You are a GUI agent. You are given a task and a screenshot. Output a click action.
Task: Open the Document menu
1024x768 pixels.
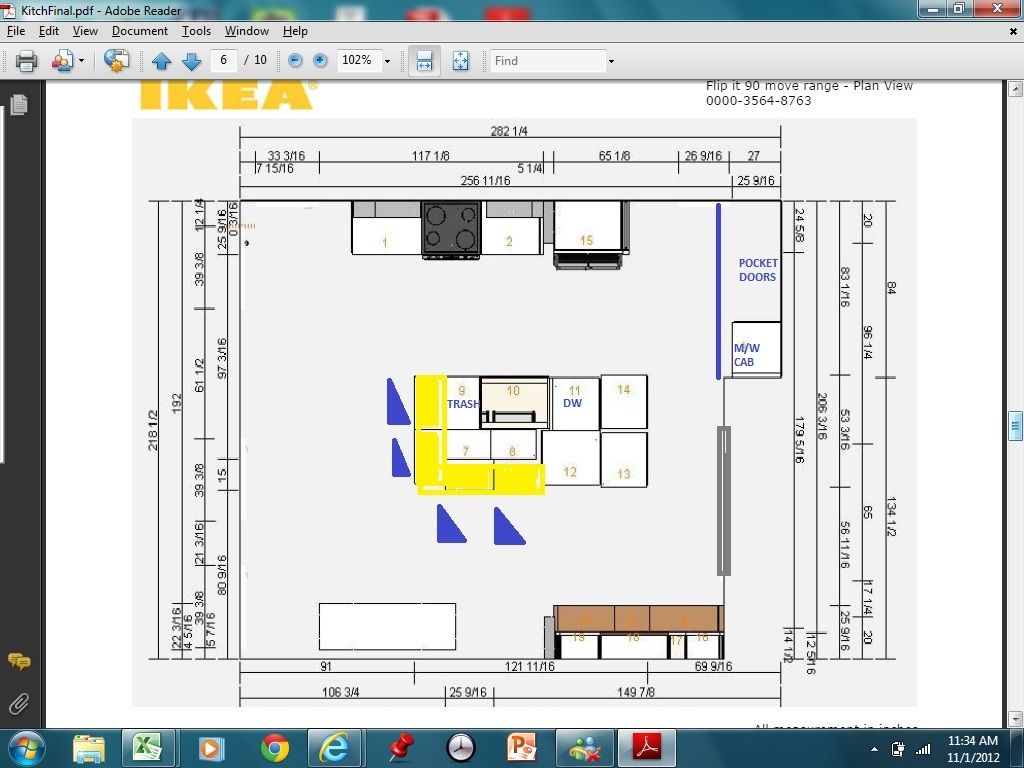coord(139,31)
